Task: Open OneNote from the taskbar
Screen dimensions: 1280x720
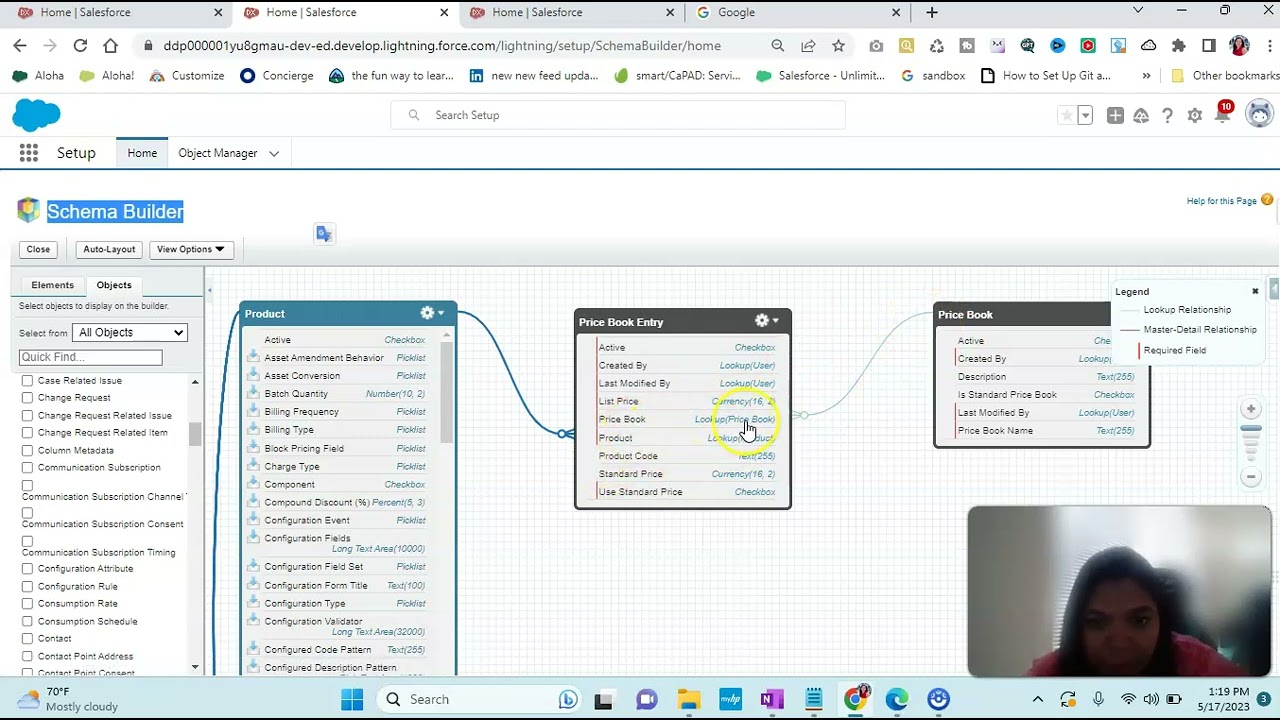Action: [771, 699]
